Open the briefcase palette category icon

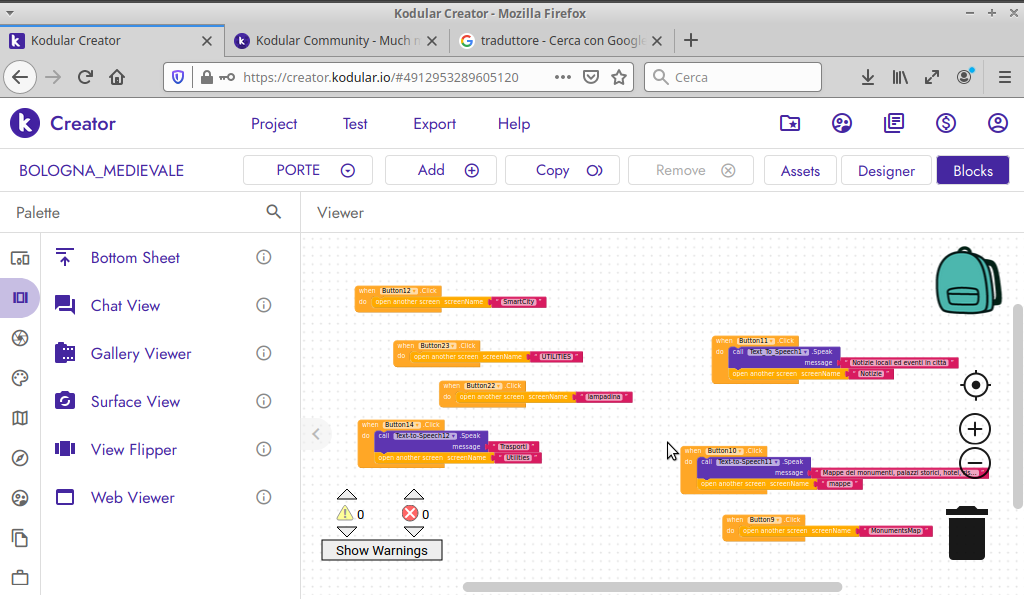20,578
